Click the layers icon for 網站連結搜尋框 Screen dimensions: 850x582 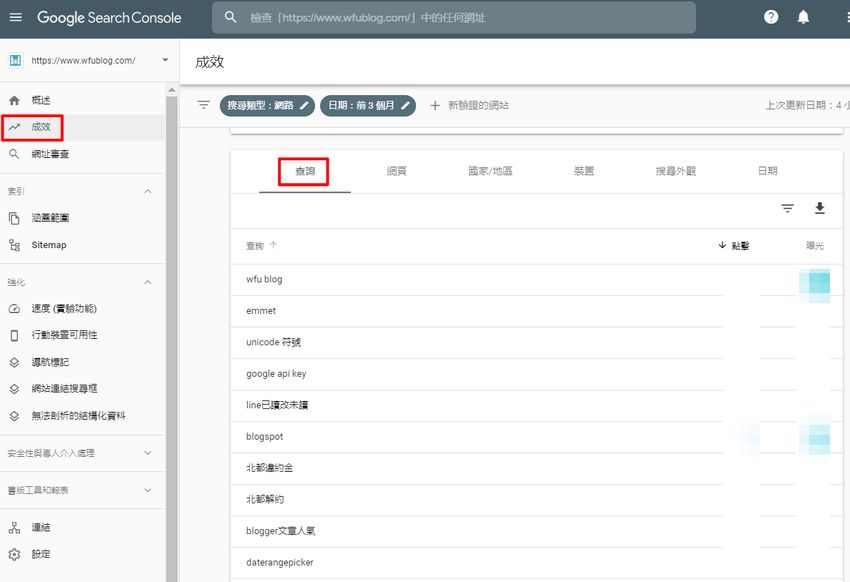[x=15, y=389]
